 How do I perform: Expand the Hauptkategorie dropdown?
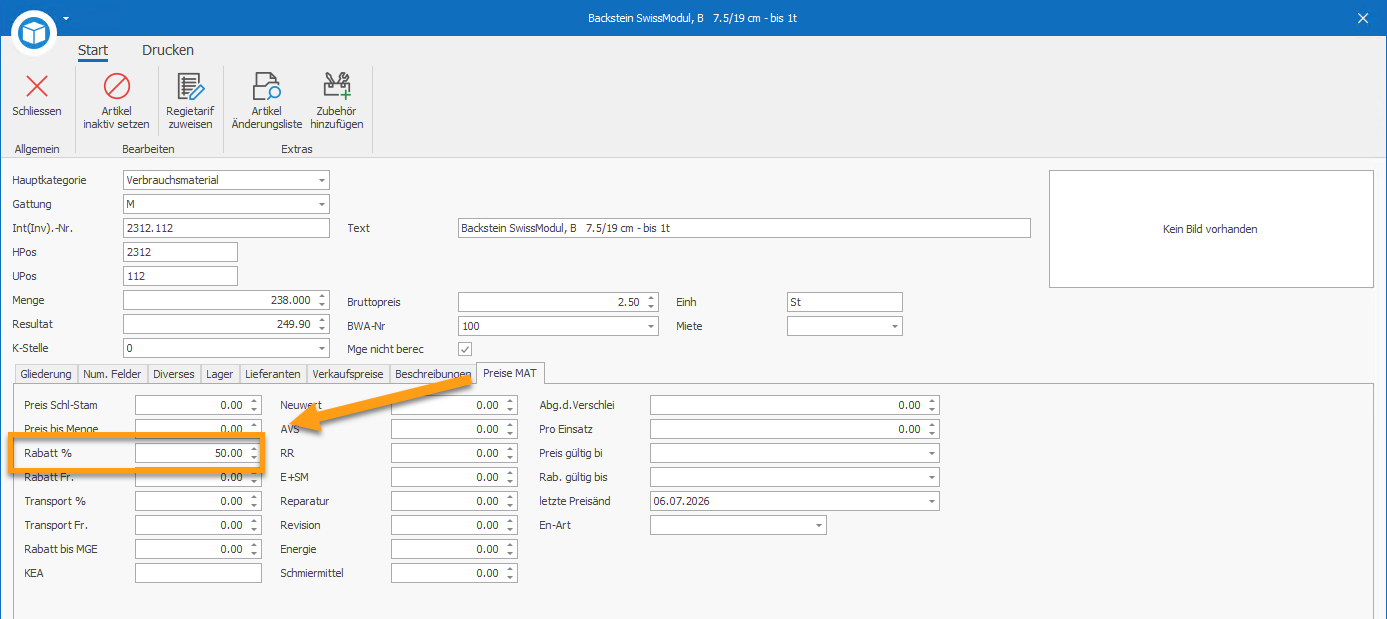[x=321, y=180]
